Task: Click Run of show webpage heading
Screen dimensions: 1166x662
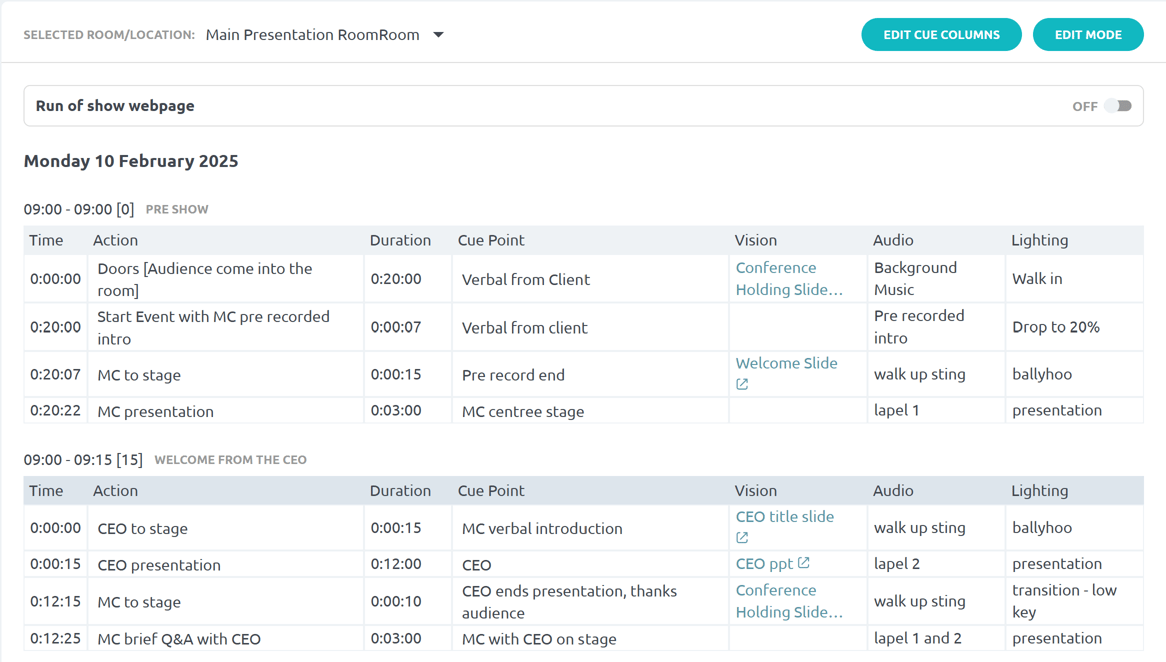Action: 115,106
